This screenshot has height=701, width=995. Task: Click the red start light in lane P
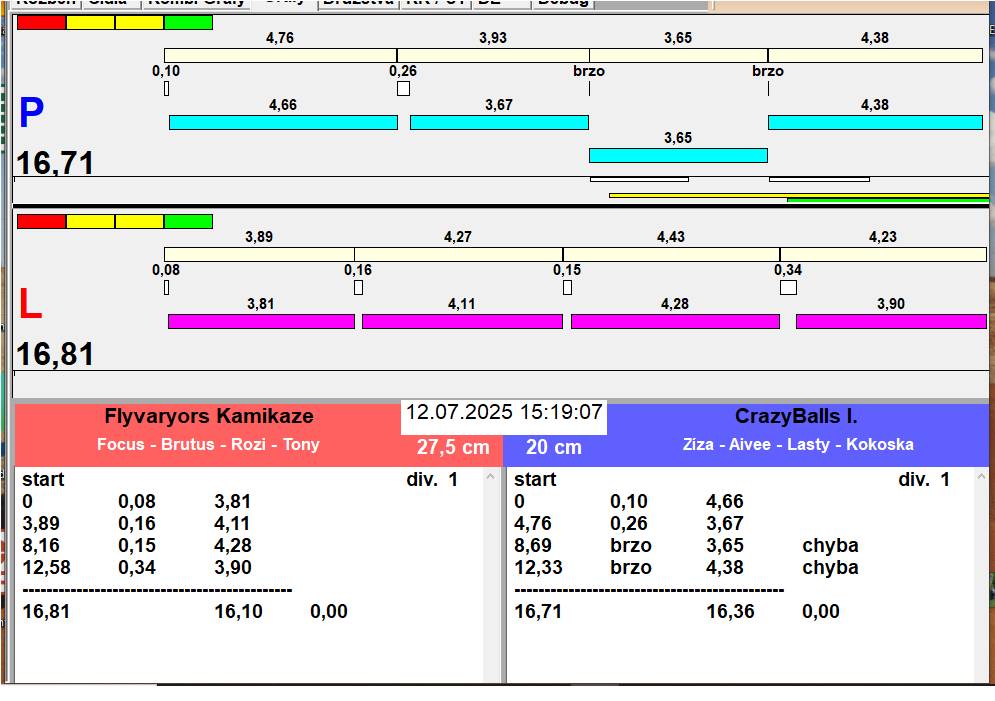click(x=41, y=22)
